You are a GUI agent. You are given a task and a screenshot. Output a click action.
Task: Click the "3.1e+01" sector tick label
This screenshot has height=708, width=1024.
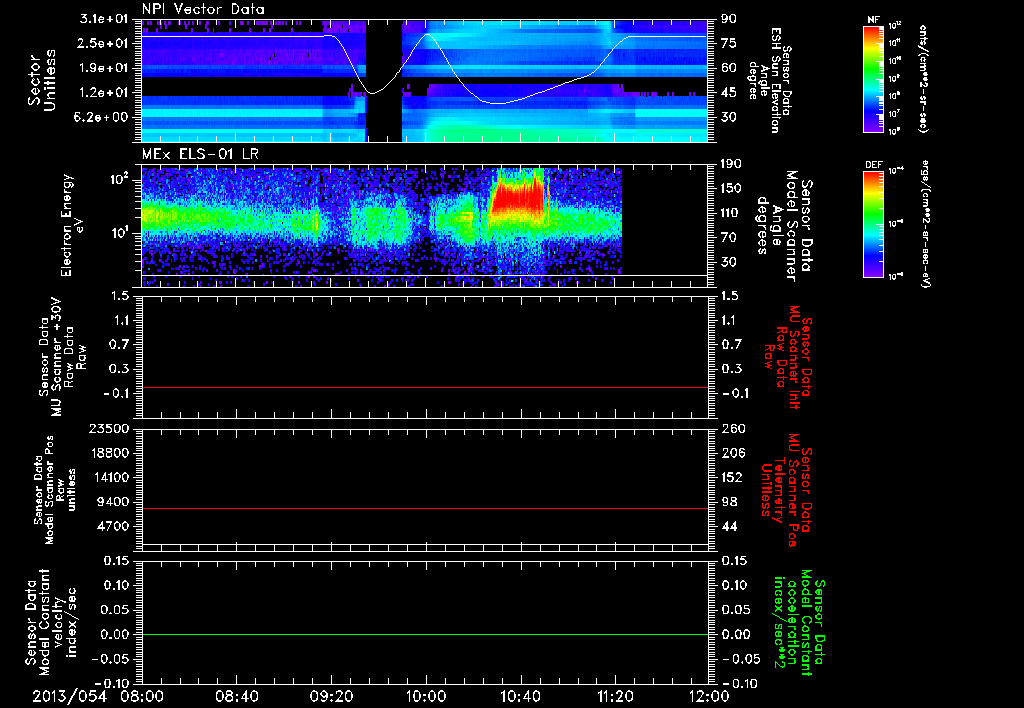(x=105, y=19)
